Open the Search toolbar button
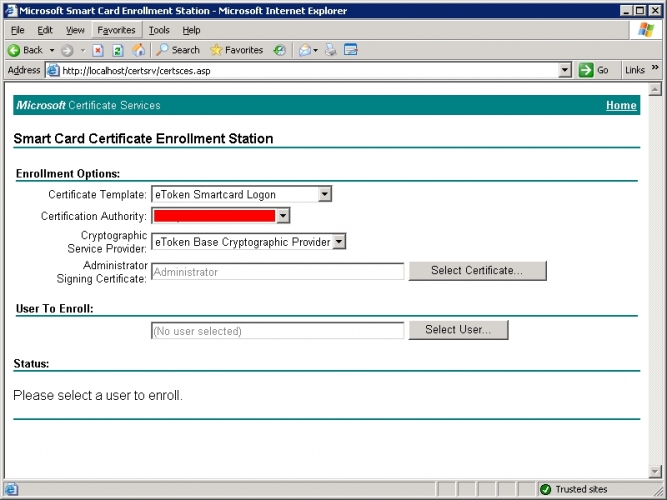667x500 pixels. click(177, 50)
